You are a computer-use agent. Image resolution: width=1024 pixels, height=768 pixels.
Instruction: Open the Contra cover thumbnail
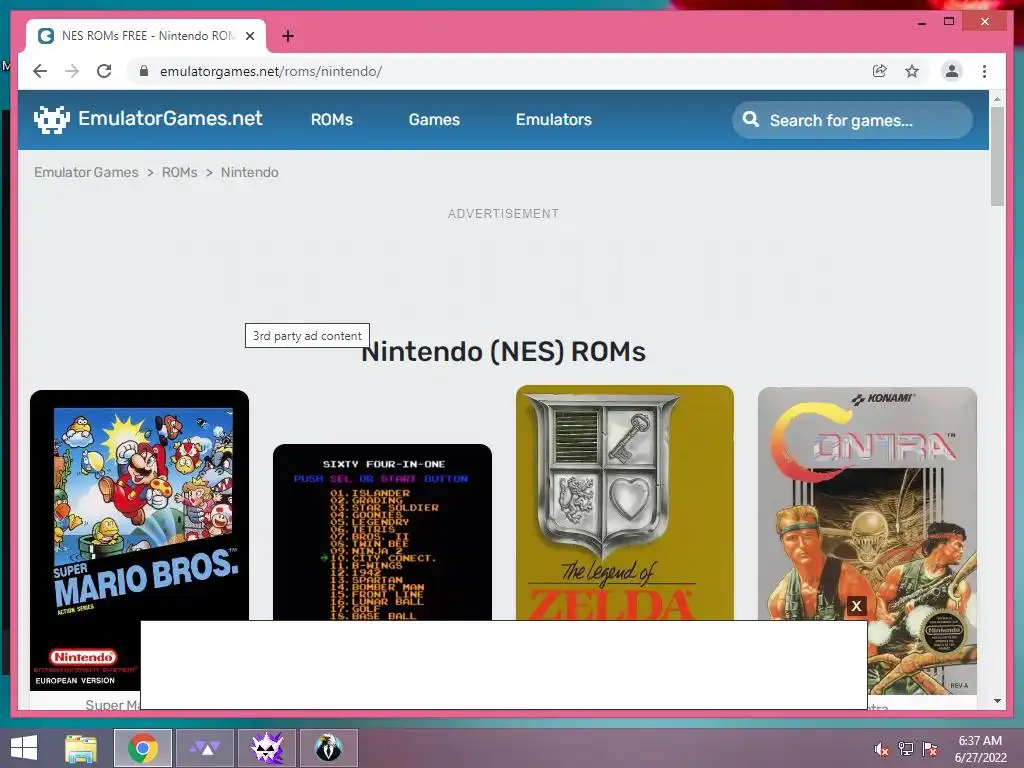coord(867,503)
